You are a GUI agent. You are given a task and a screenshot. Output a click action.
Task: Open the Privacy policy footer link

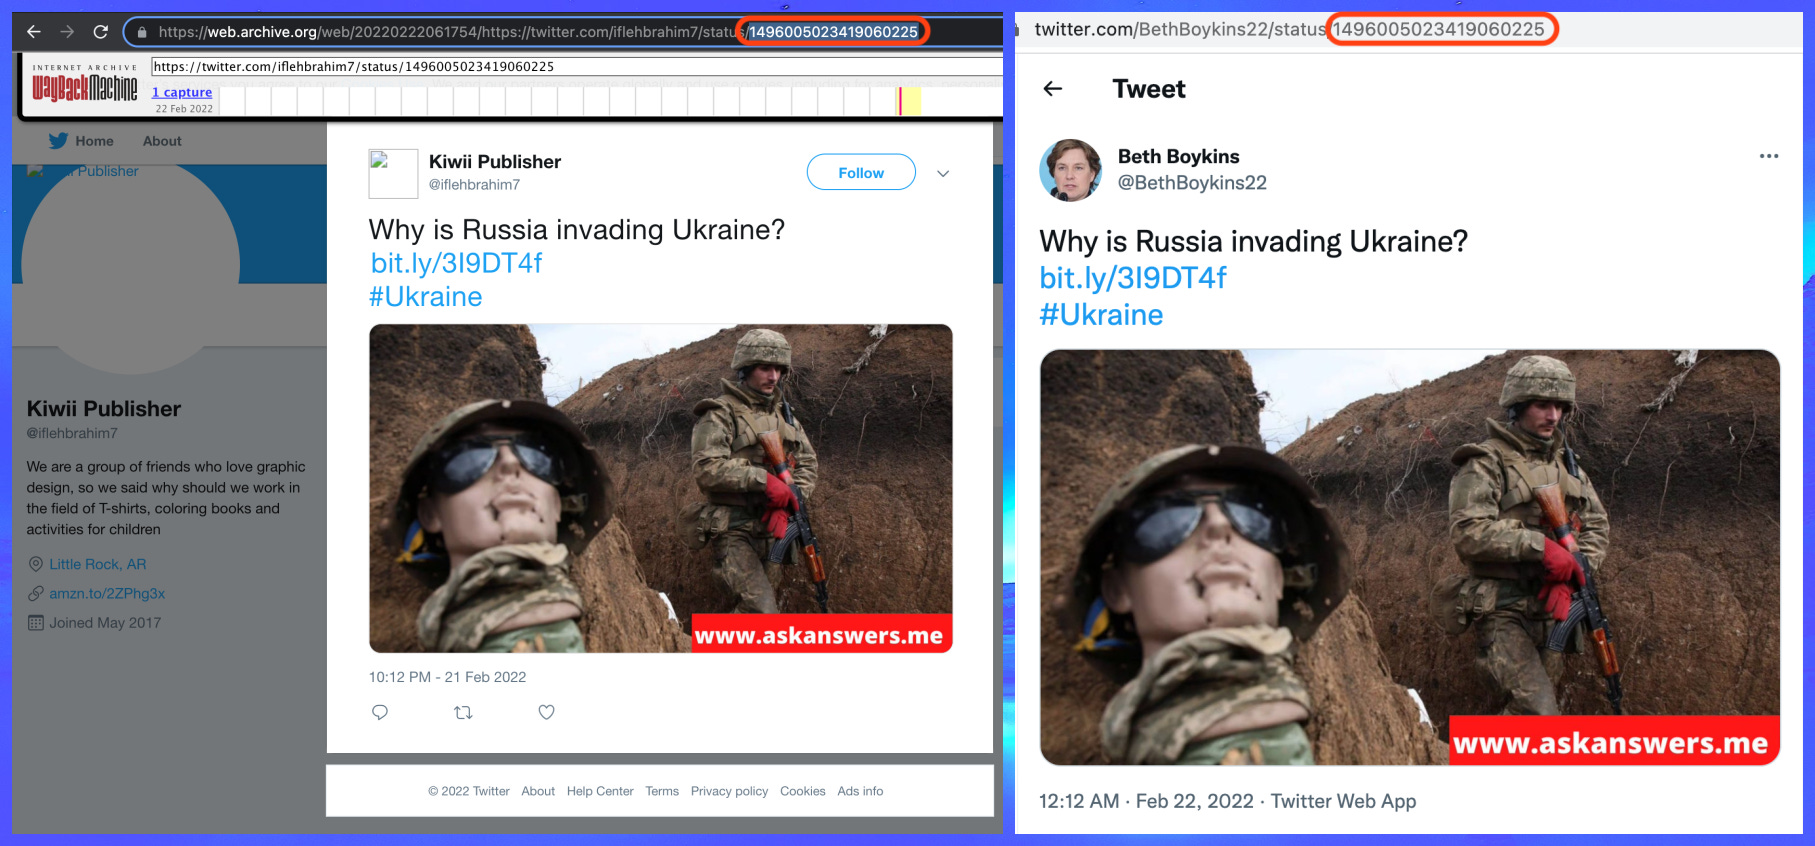pos(729,791)
